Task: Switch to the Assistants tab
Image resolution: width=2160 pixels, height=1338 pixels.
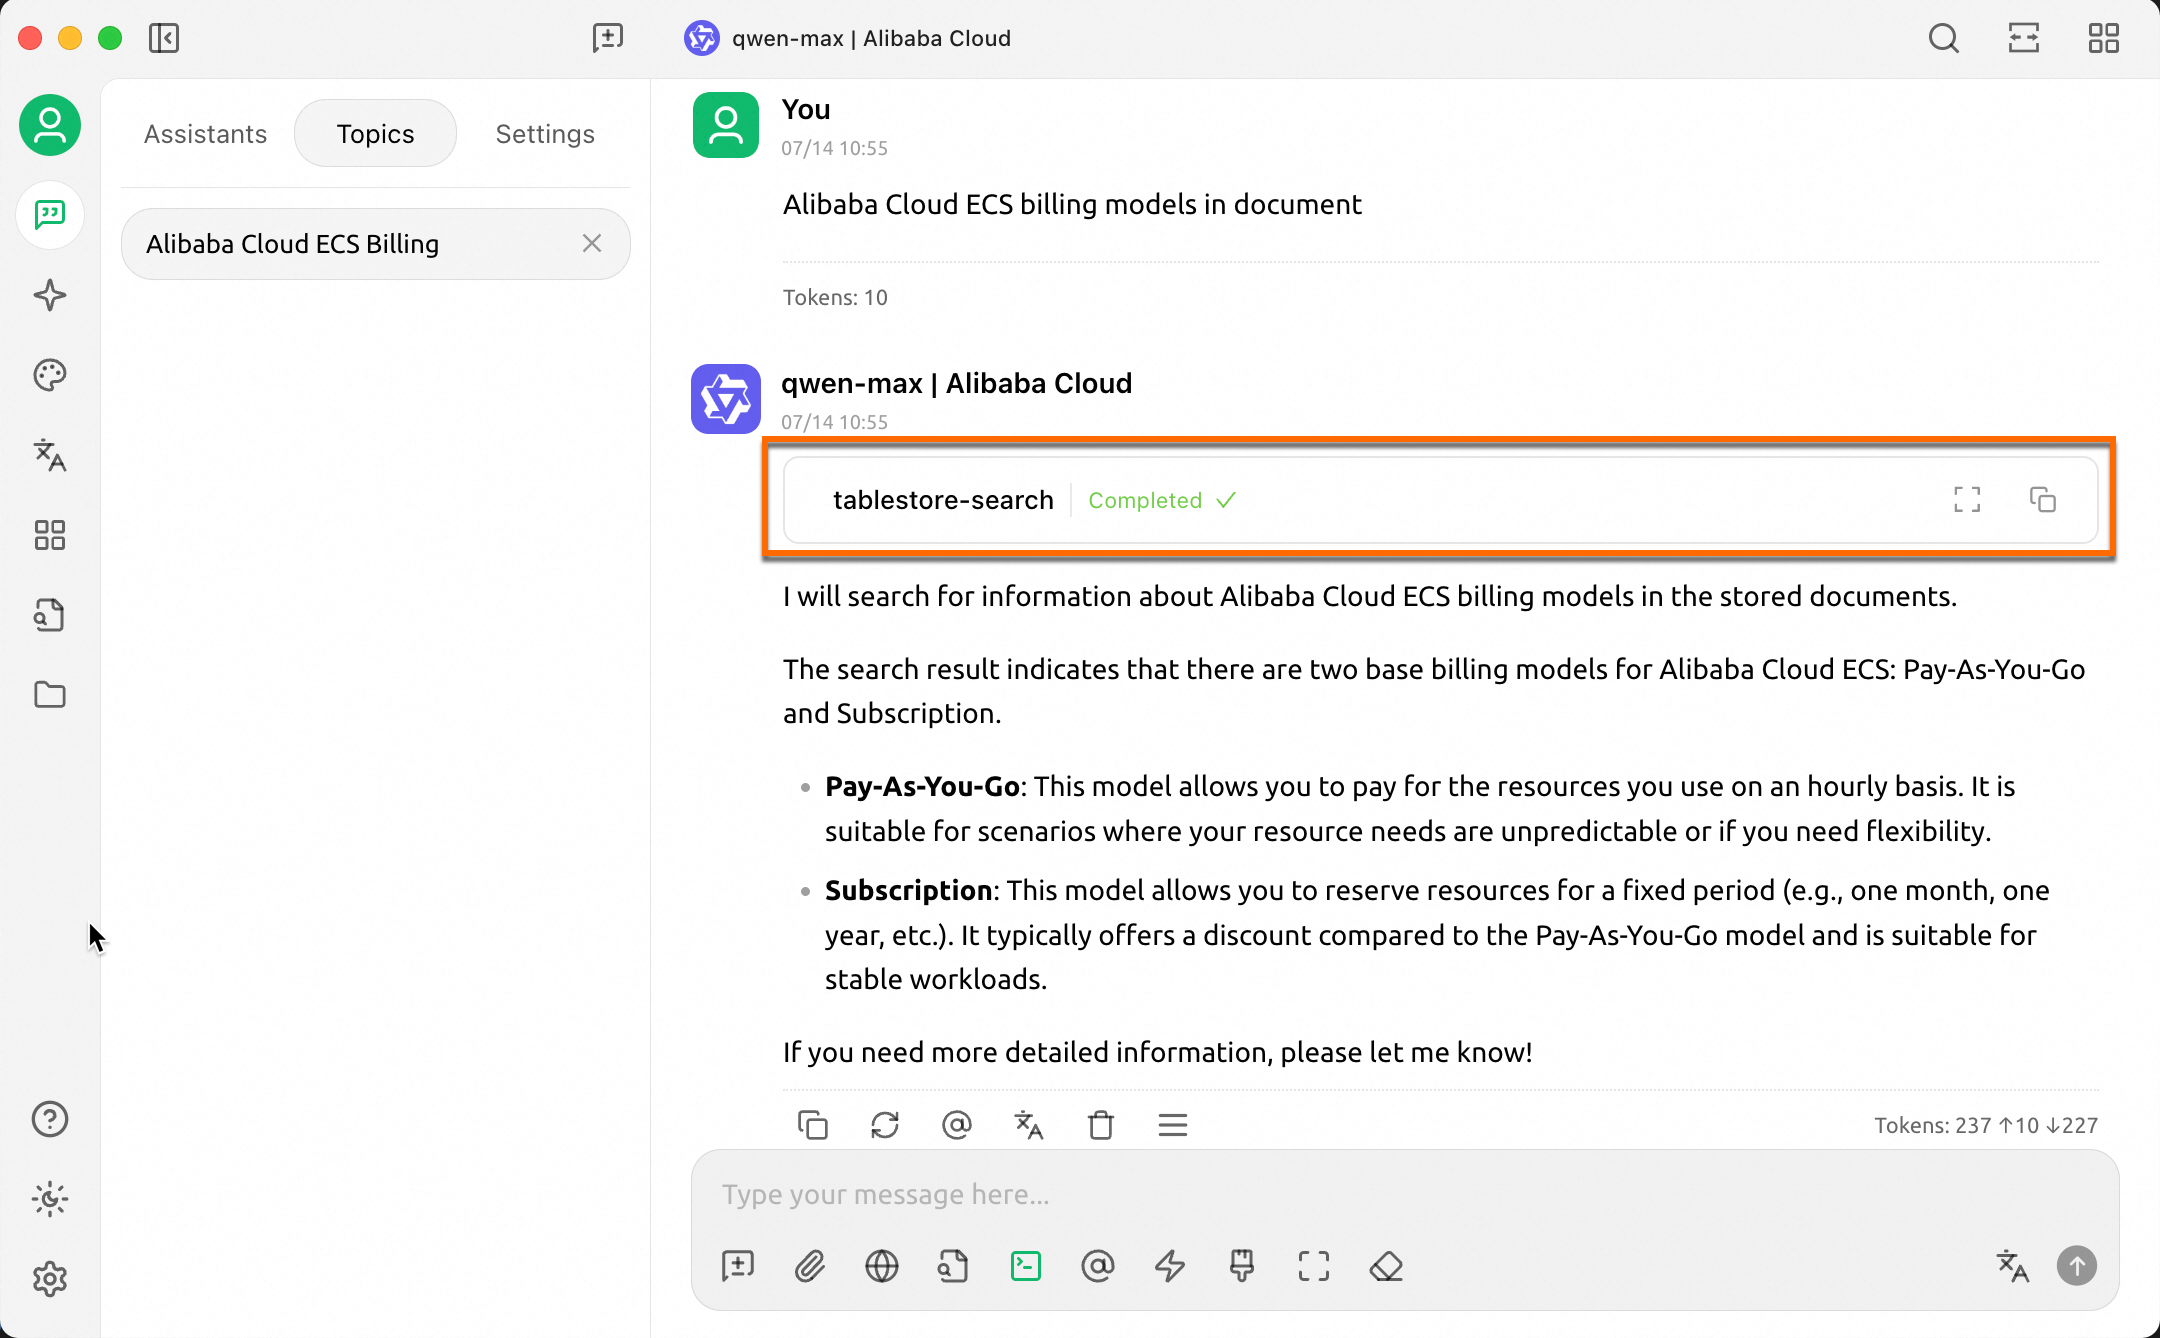Action: tap(205, 134)
